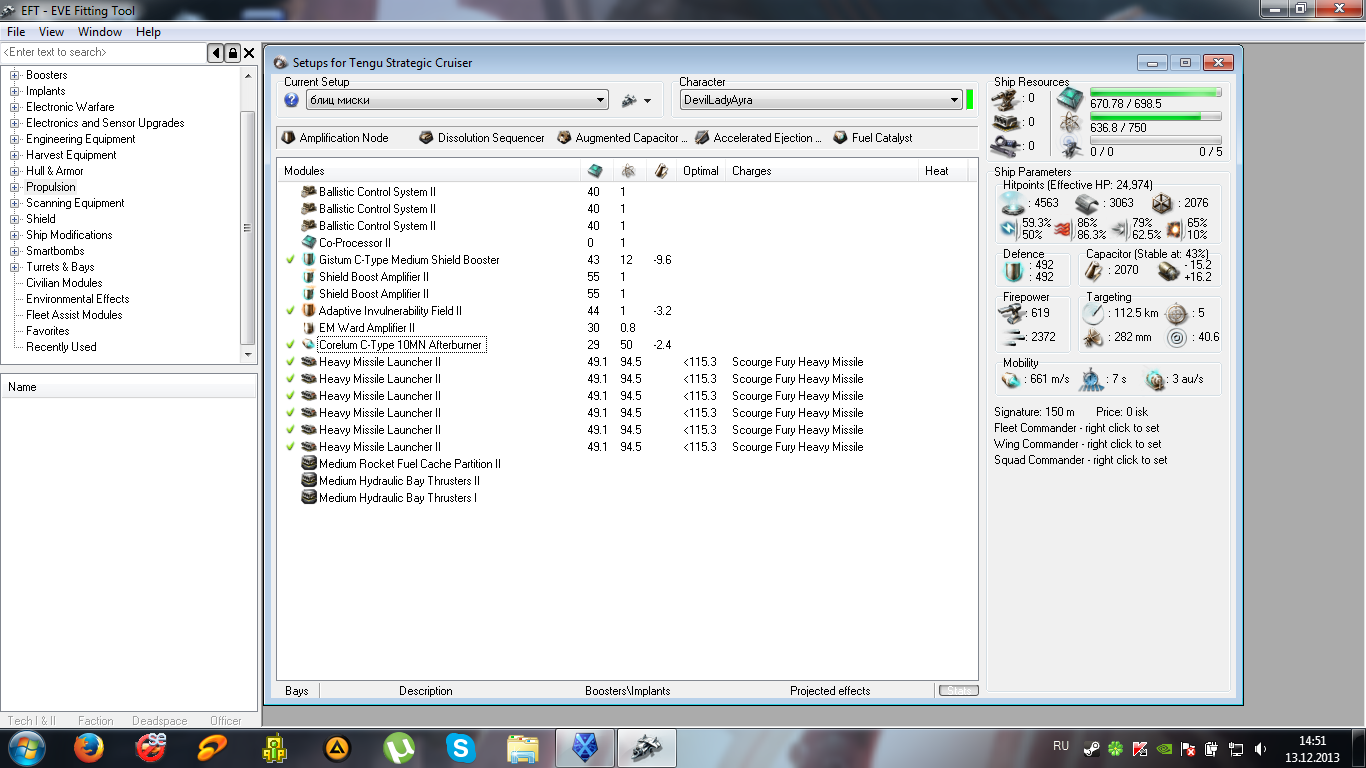Viewport: 1366px width, 768px height.
Task: Expand the Ship Modifications tree node
Action: point(15,235)
